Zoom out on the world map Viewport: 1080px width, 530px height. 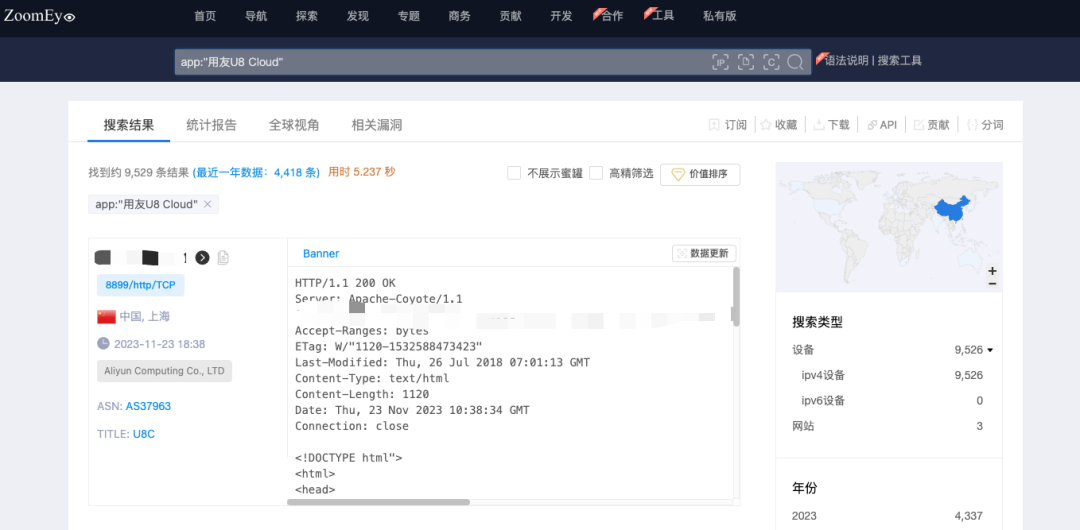point(992,283)
